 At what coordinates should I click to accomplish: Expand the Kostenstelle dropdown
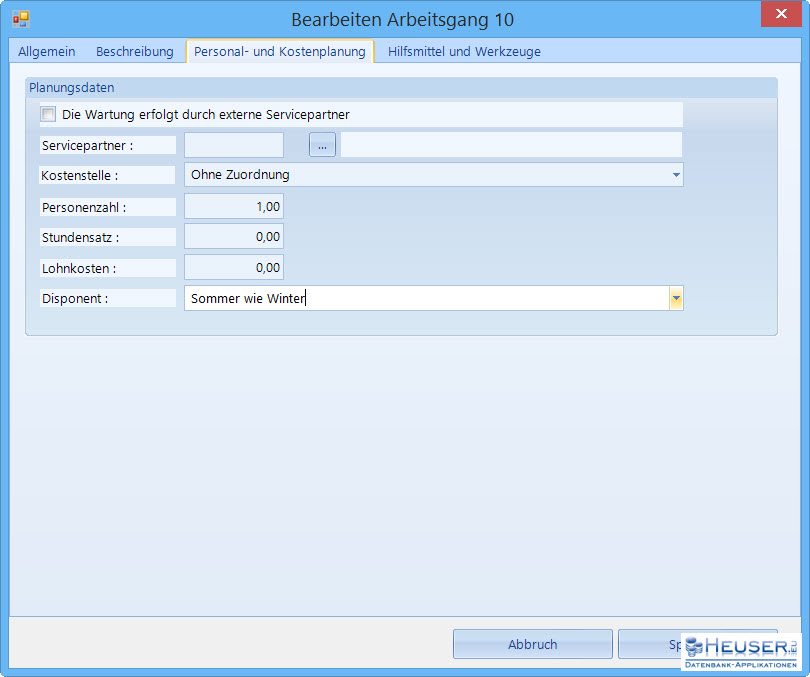[676, 175]
